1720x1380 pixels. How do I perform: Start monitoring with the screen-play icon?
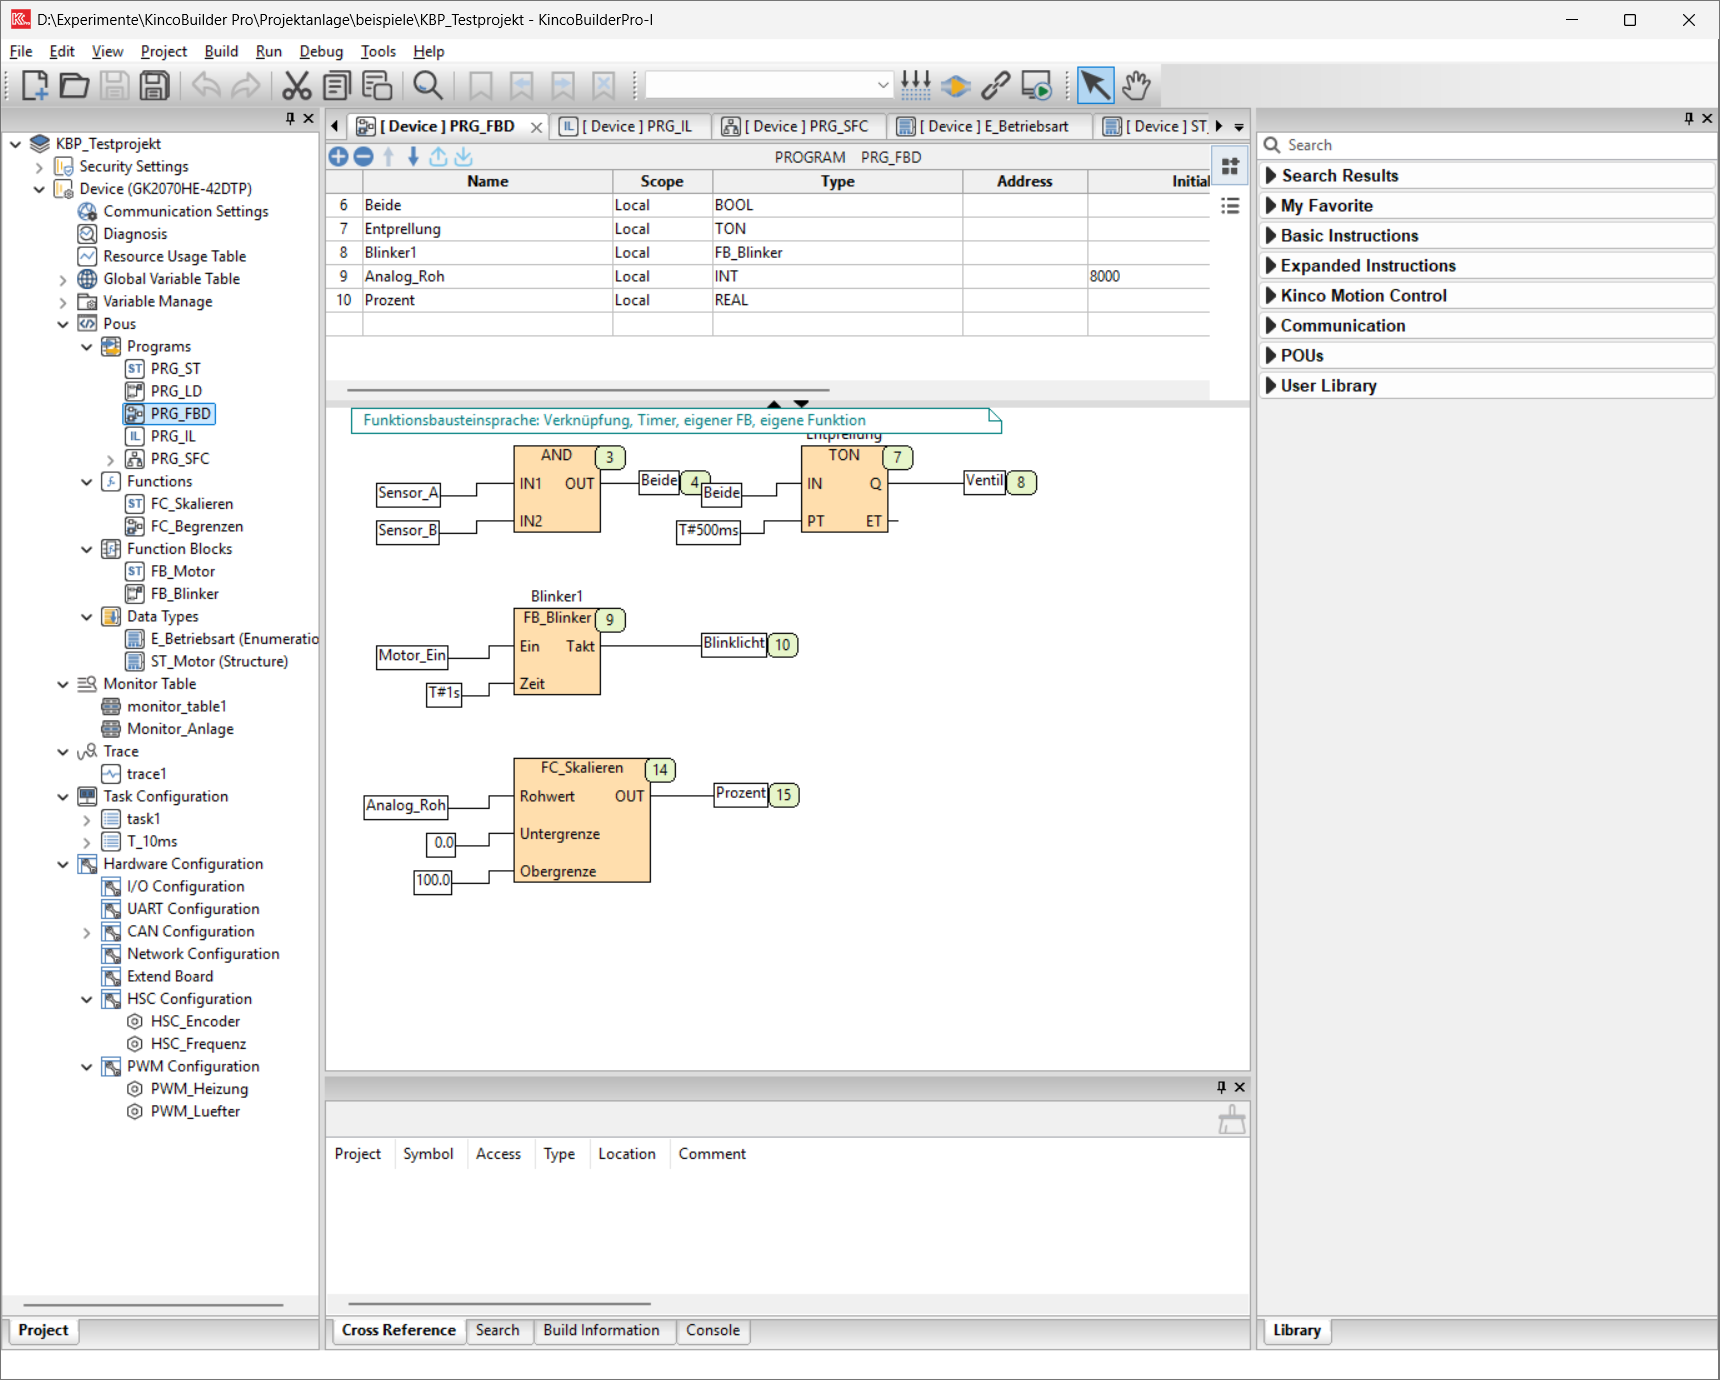(1037, 86)
